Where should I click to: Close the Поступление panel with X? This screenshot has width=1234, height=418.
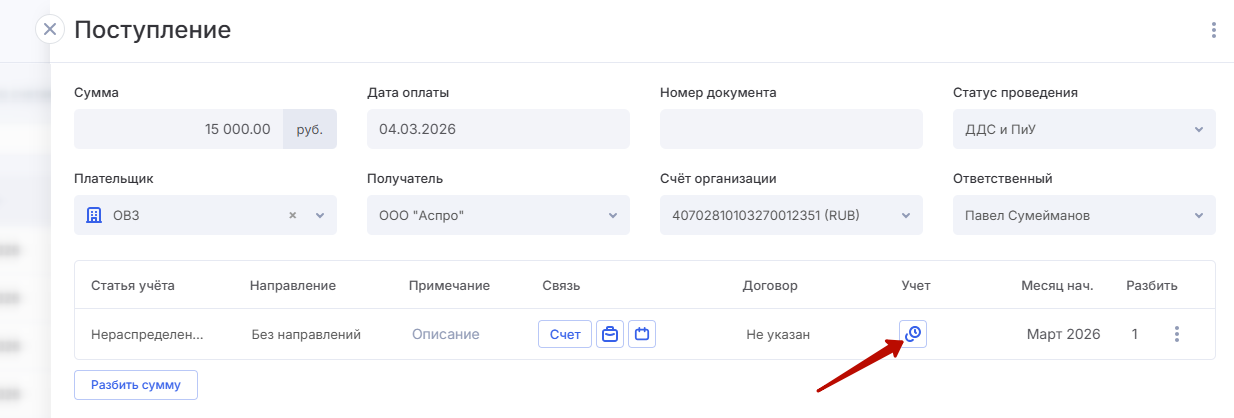[x=50, y=29]
